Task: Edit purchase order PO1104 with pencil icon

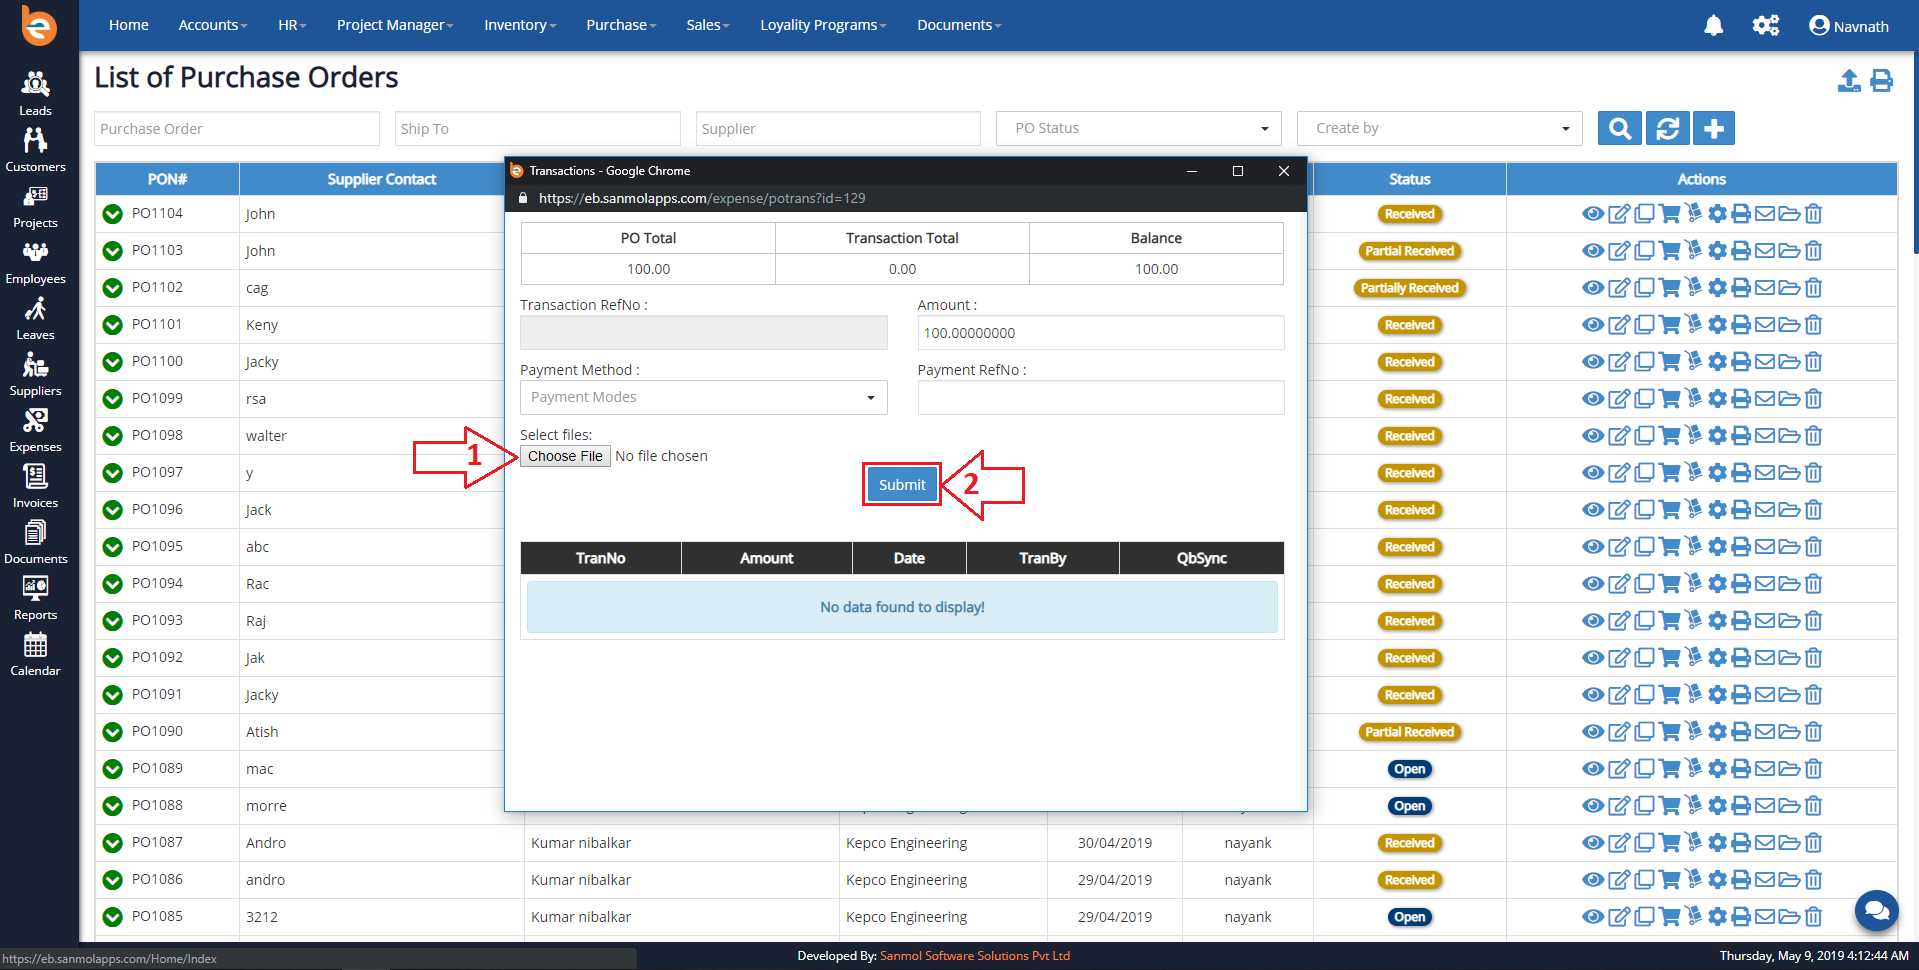Action: pyautogui.click(x=1619, y=214)
